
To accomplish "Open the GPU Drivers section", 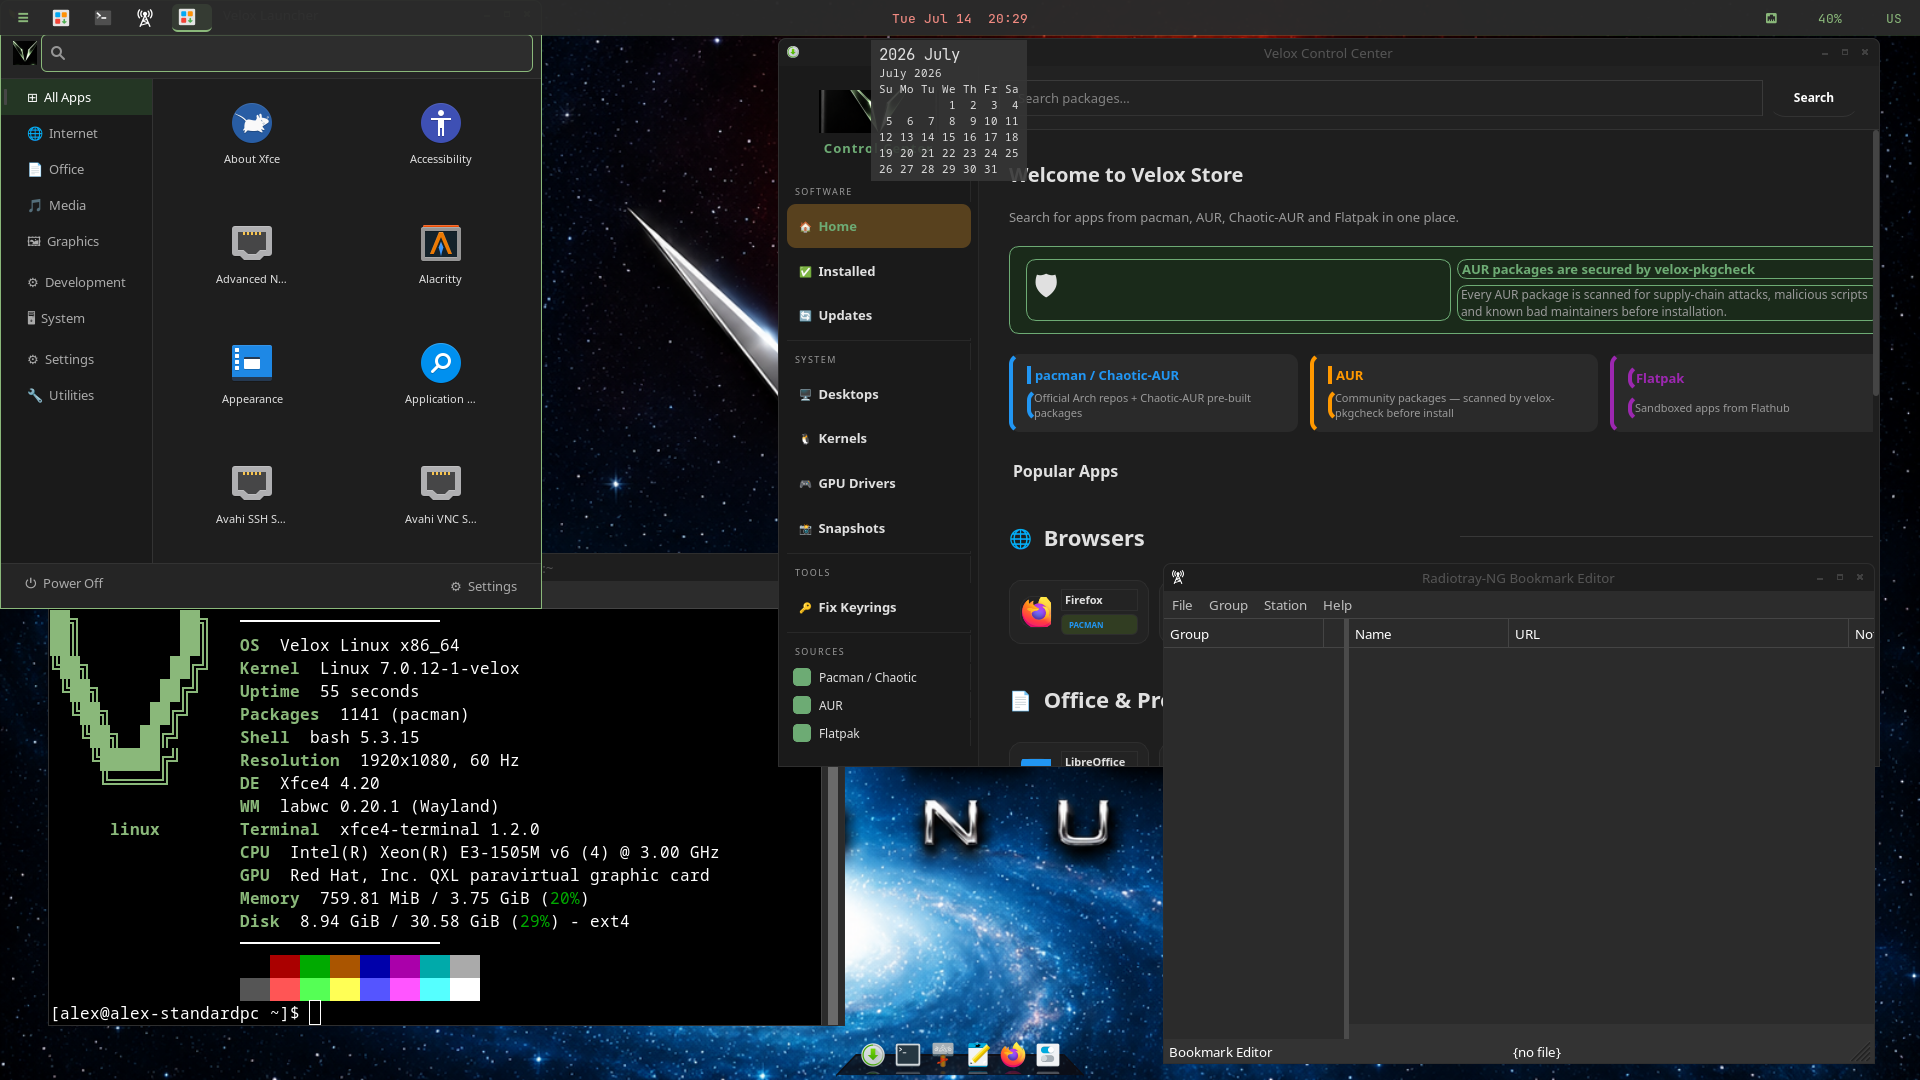I will coord(878,483).
